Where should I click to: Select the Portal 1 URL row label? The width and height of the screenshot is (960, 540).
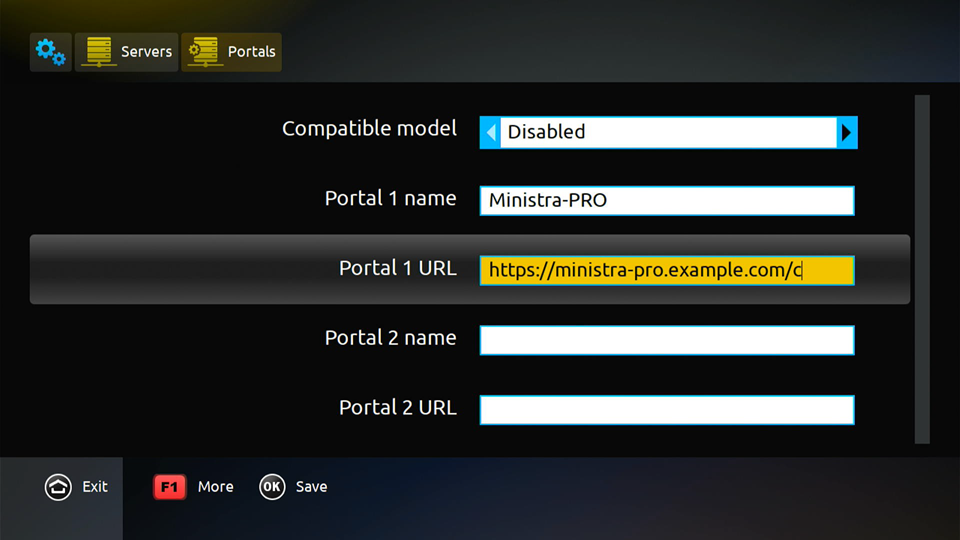coord(398,269)
